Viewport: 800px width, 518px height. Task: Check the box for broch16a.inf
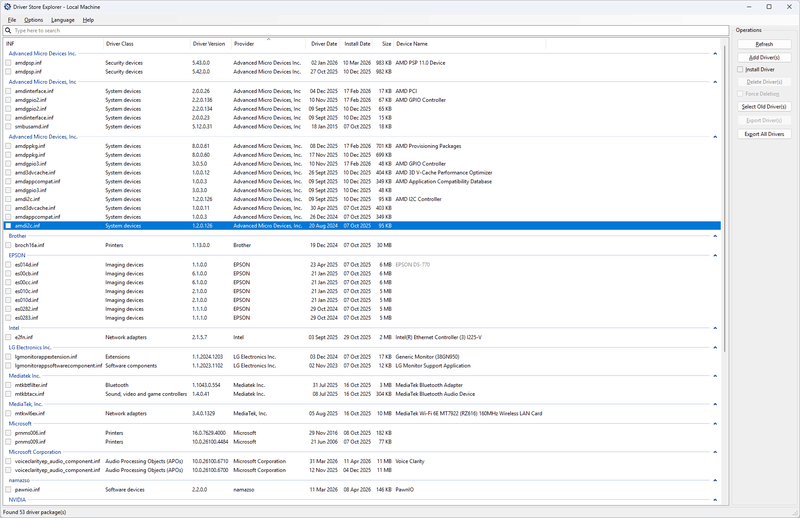[8, 245]
